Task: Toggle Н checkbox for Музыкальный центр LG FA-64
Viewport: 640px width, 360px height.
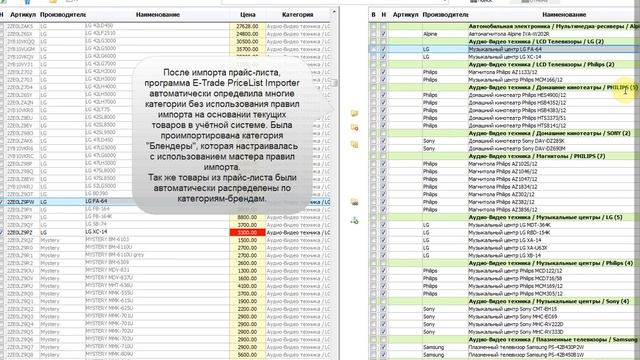Action: [383, 49]
